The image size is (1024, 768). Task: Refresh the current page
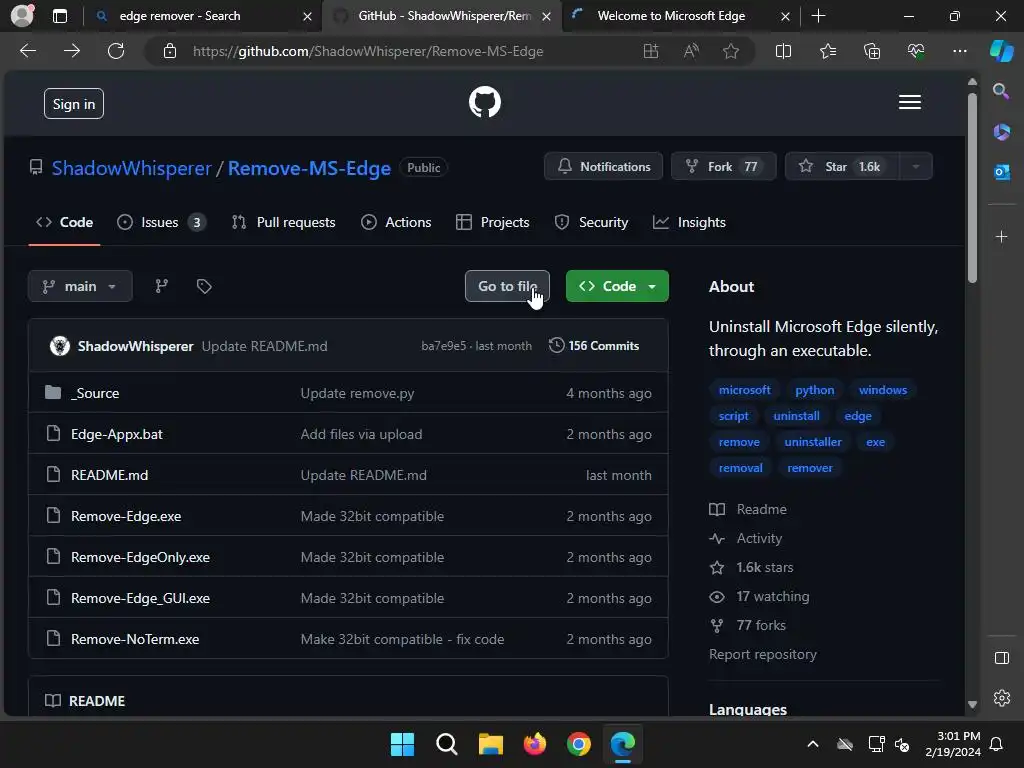(116, 51)
